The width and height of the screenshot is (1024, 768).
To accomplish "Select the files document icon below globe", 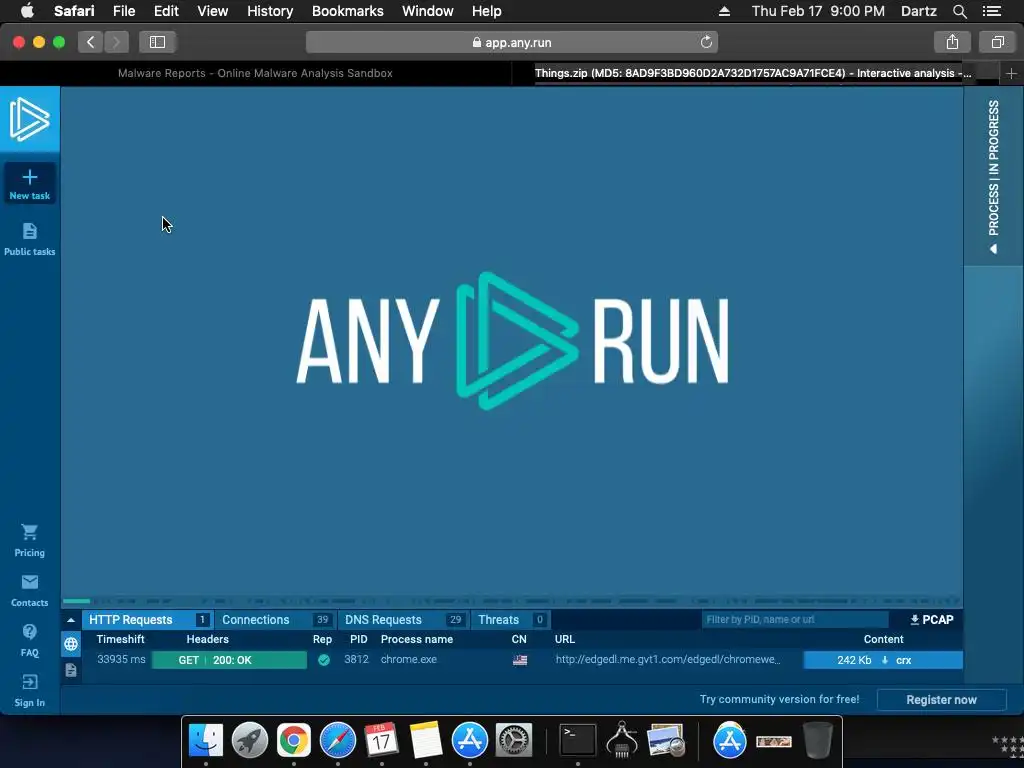I will point(71,670).
